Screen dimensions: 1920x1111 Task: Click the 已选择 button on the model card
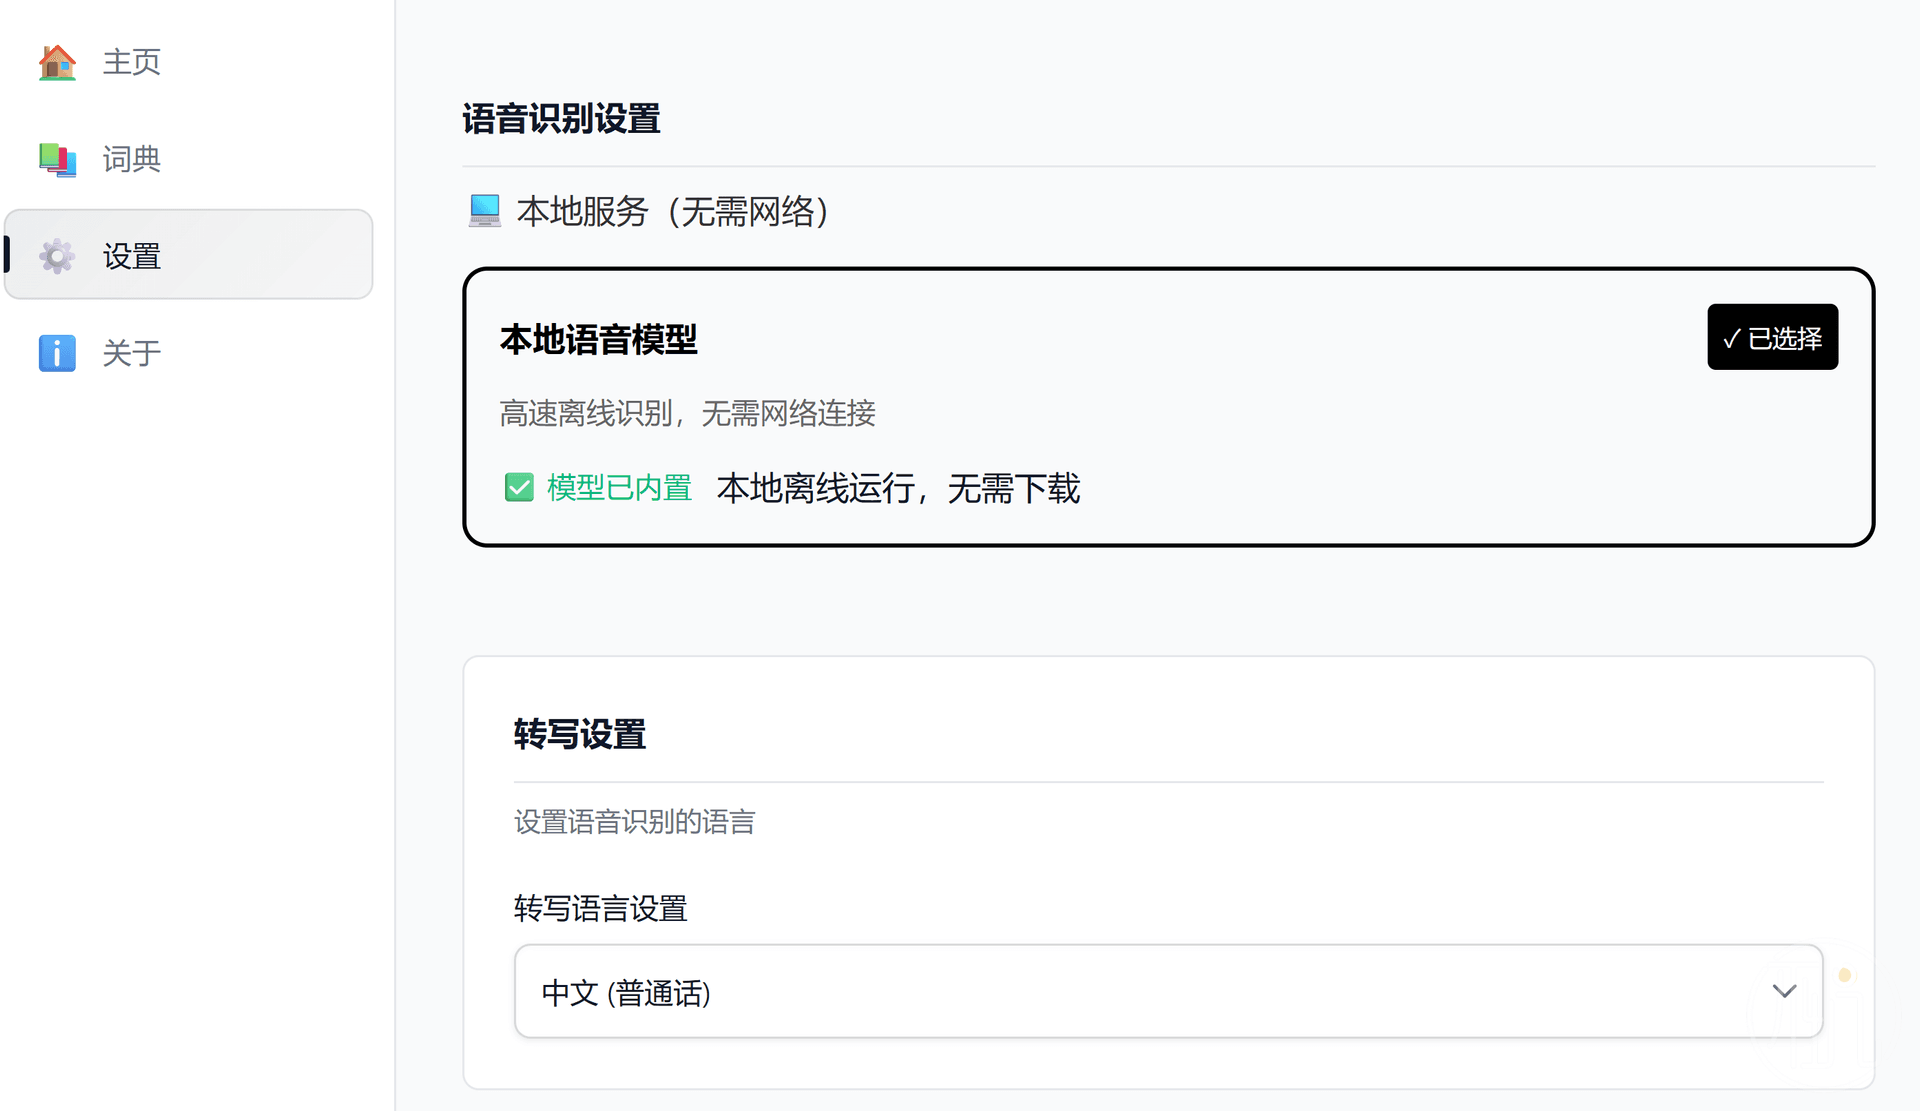tap(1772, 338)
